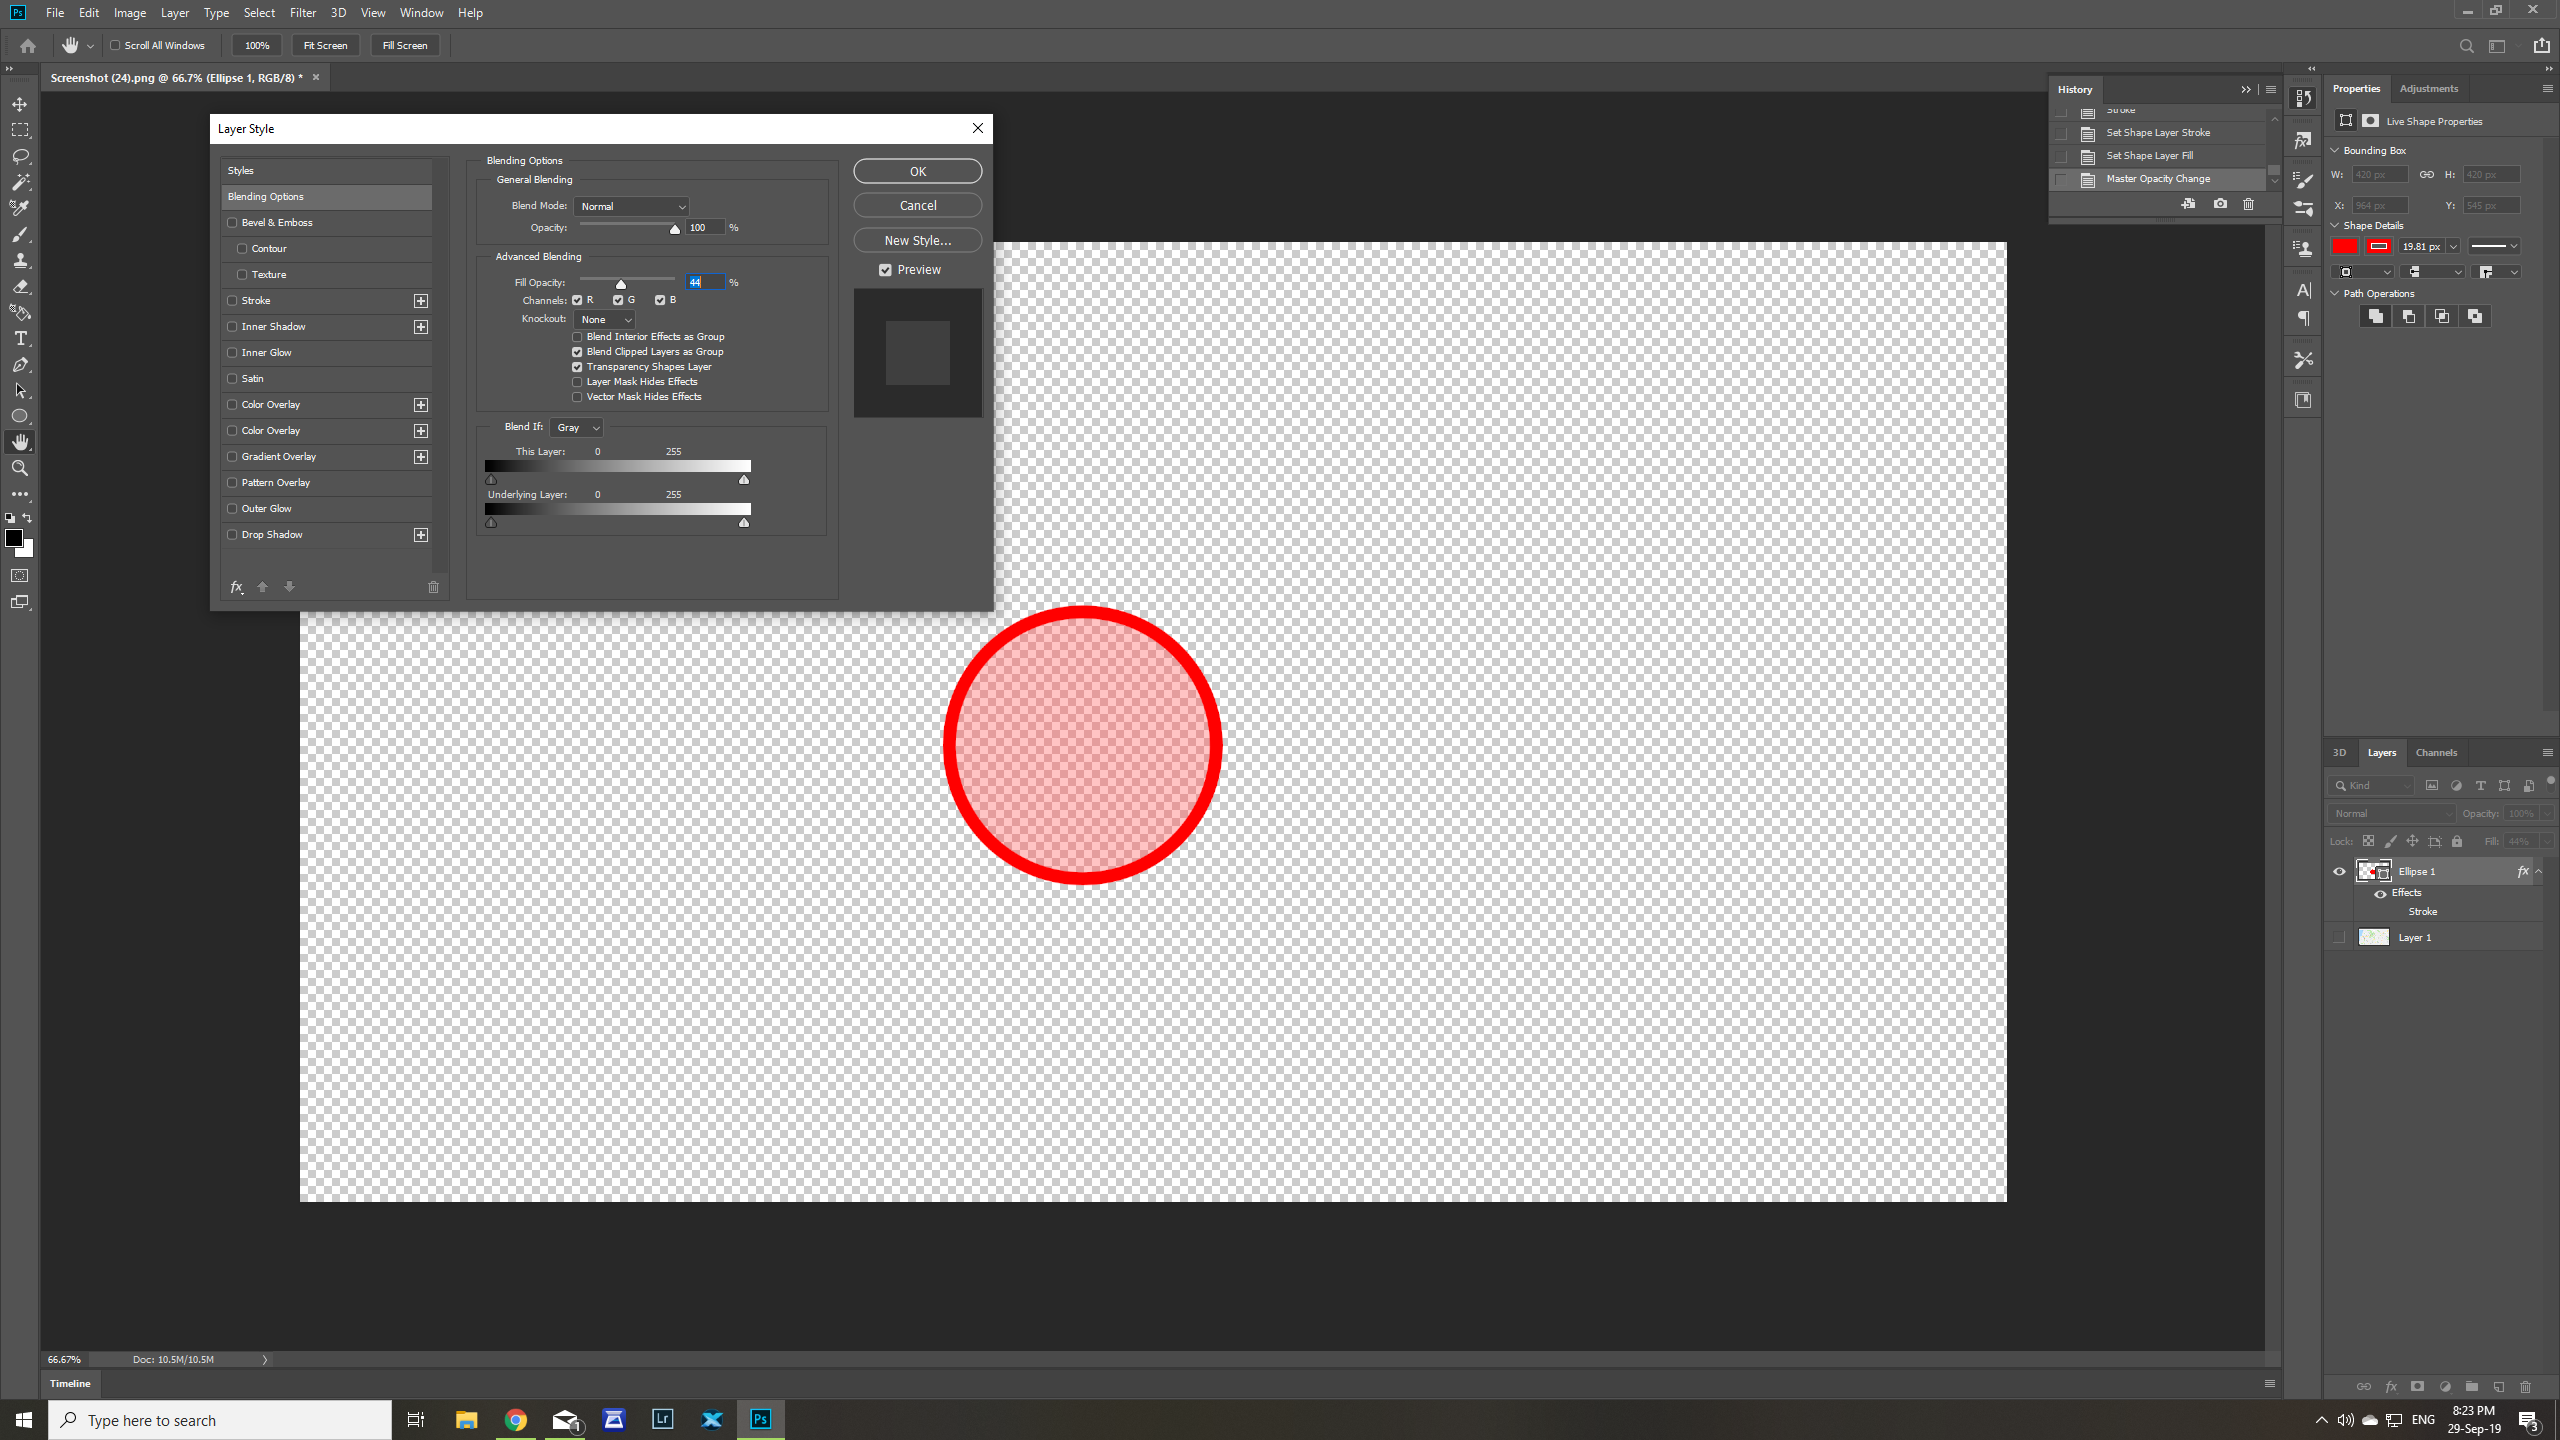
Task: Hide the Ellipse 1 layer visibility
Action: [2339, 871]
